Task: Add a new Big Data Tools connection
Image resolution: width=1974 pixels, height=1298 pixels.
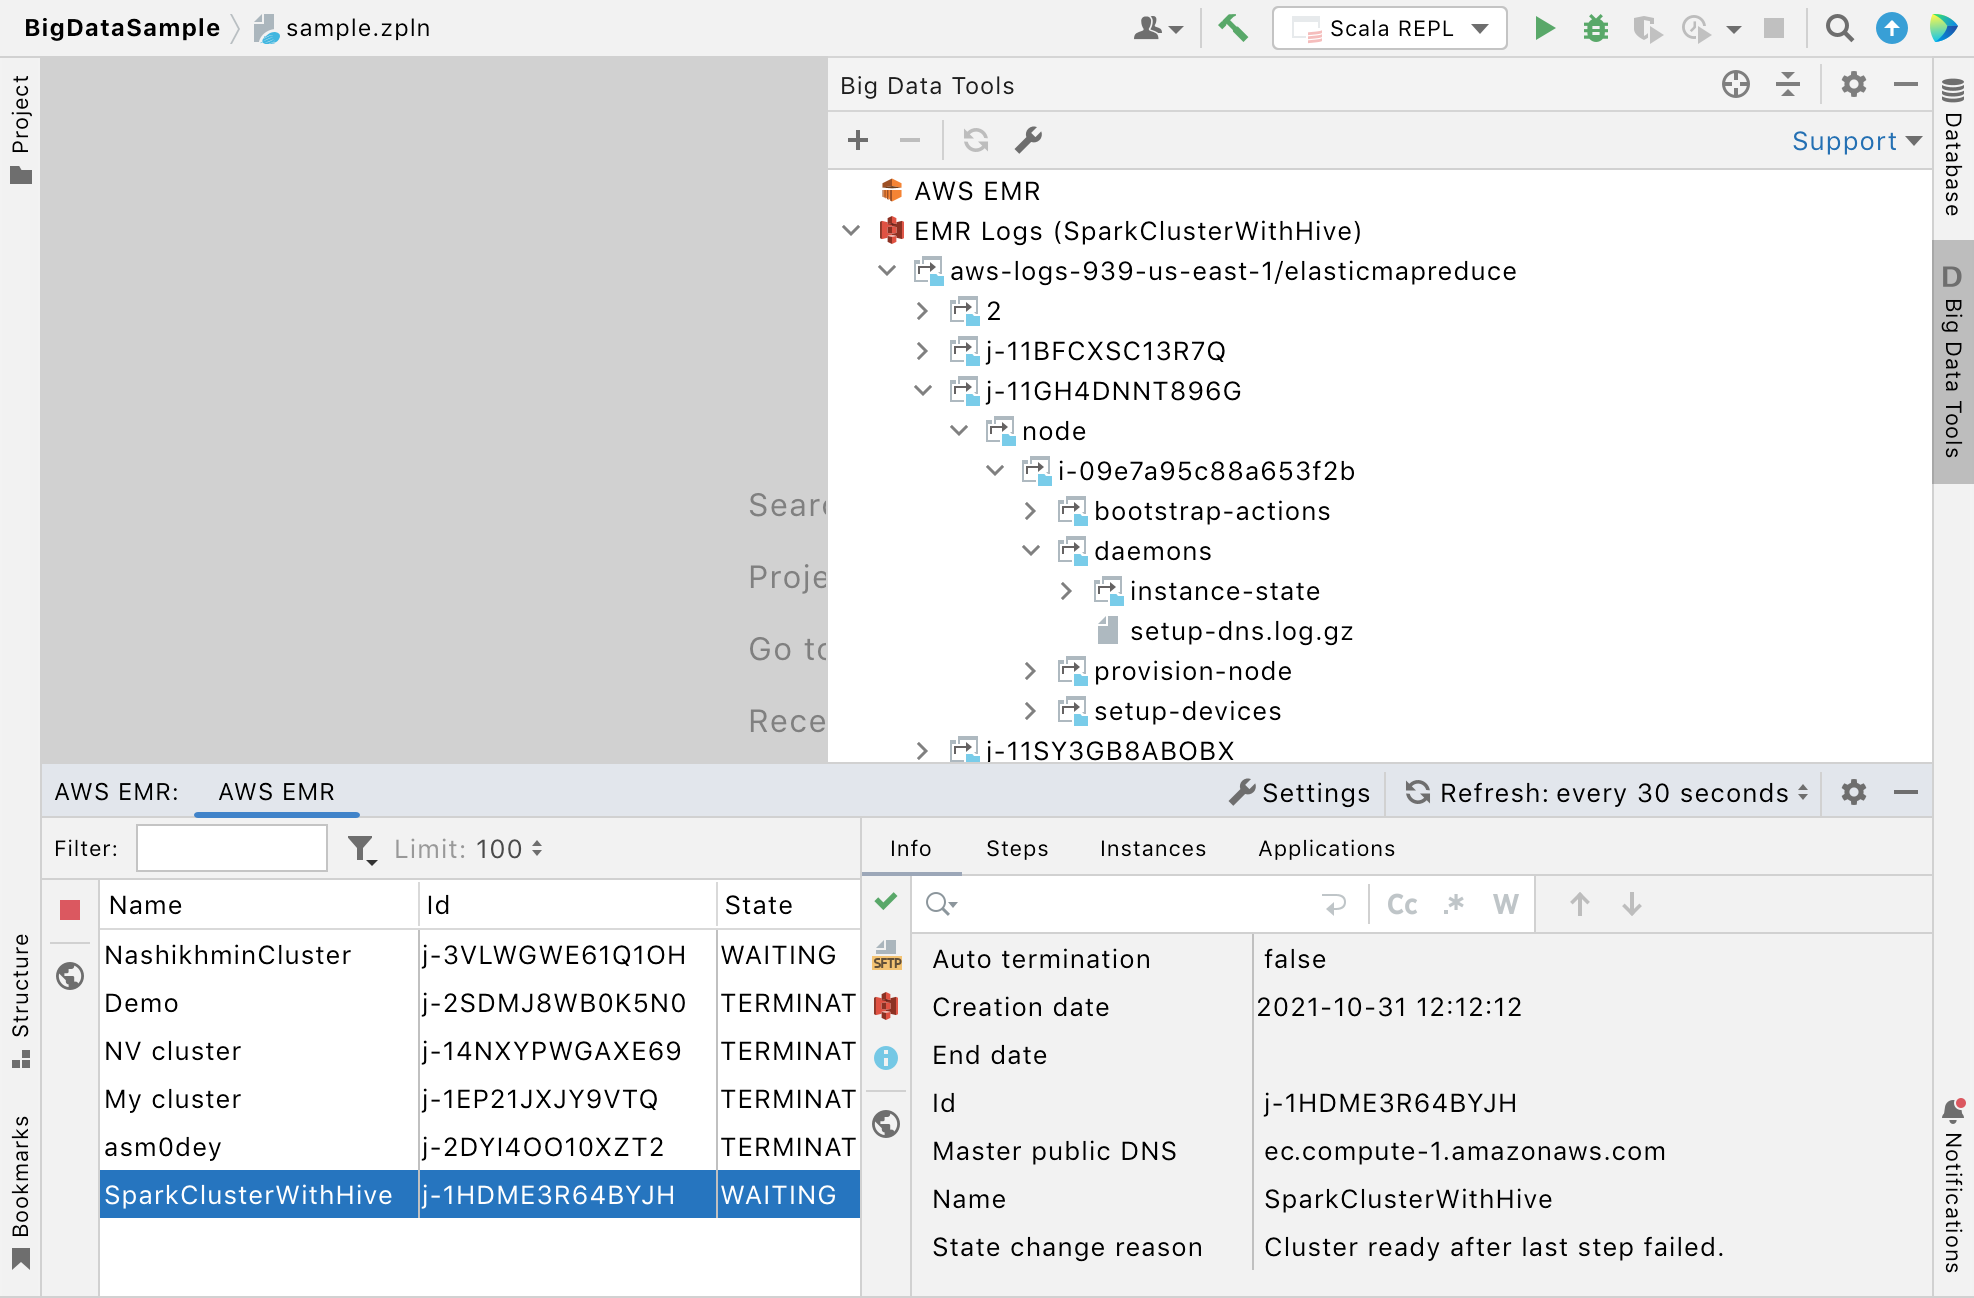Action: pos(857,140)
